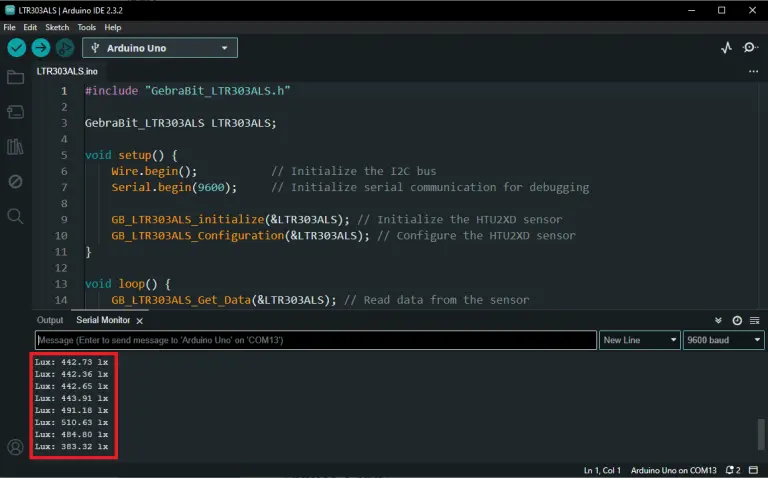Open the Sketch menu

point(57,27)
